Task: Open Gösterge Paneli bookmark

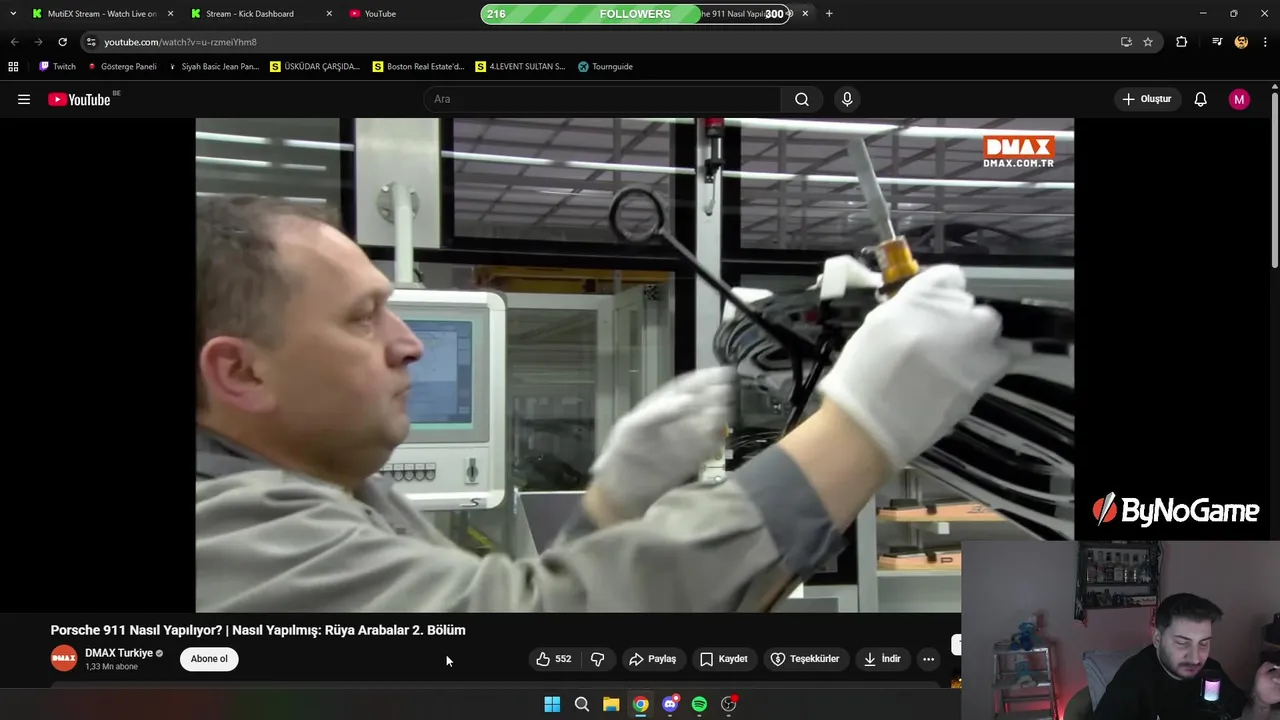Action: pyautogui.click(x=122, y=66)
